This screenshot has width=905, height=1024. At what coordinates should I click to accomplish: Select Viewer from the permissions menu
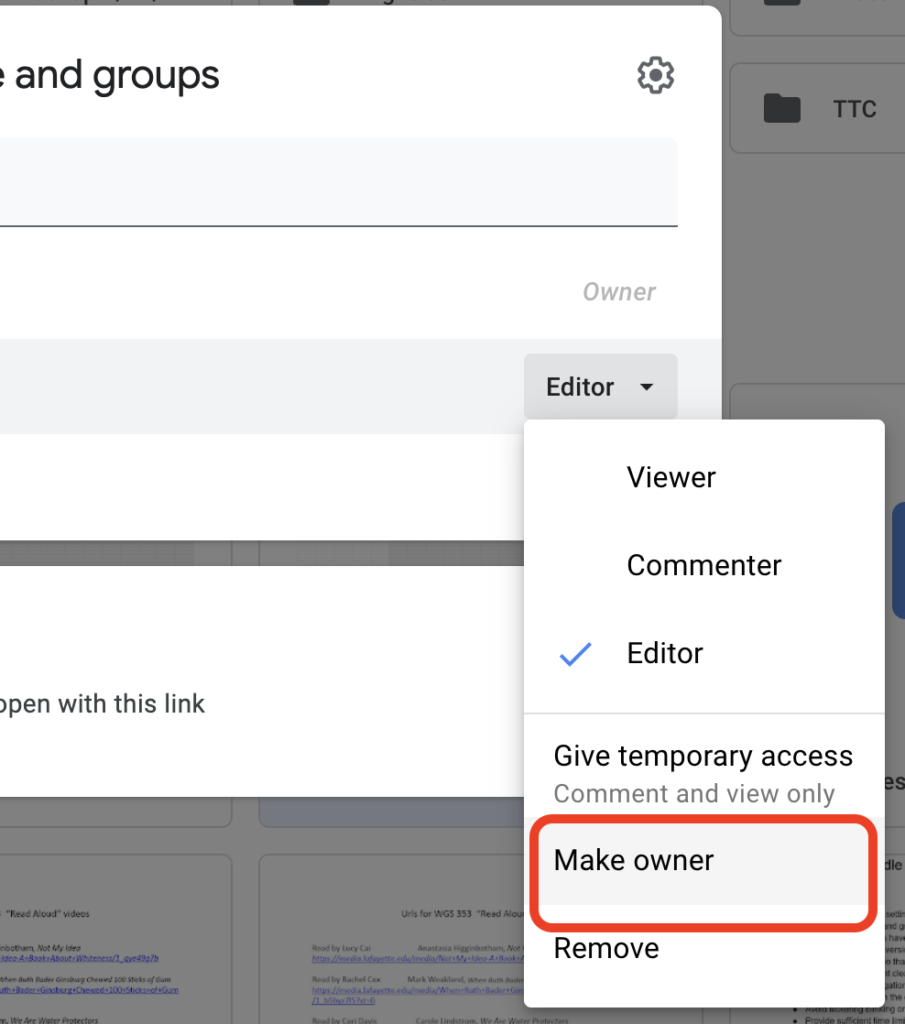670,477
